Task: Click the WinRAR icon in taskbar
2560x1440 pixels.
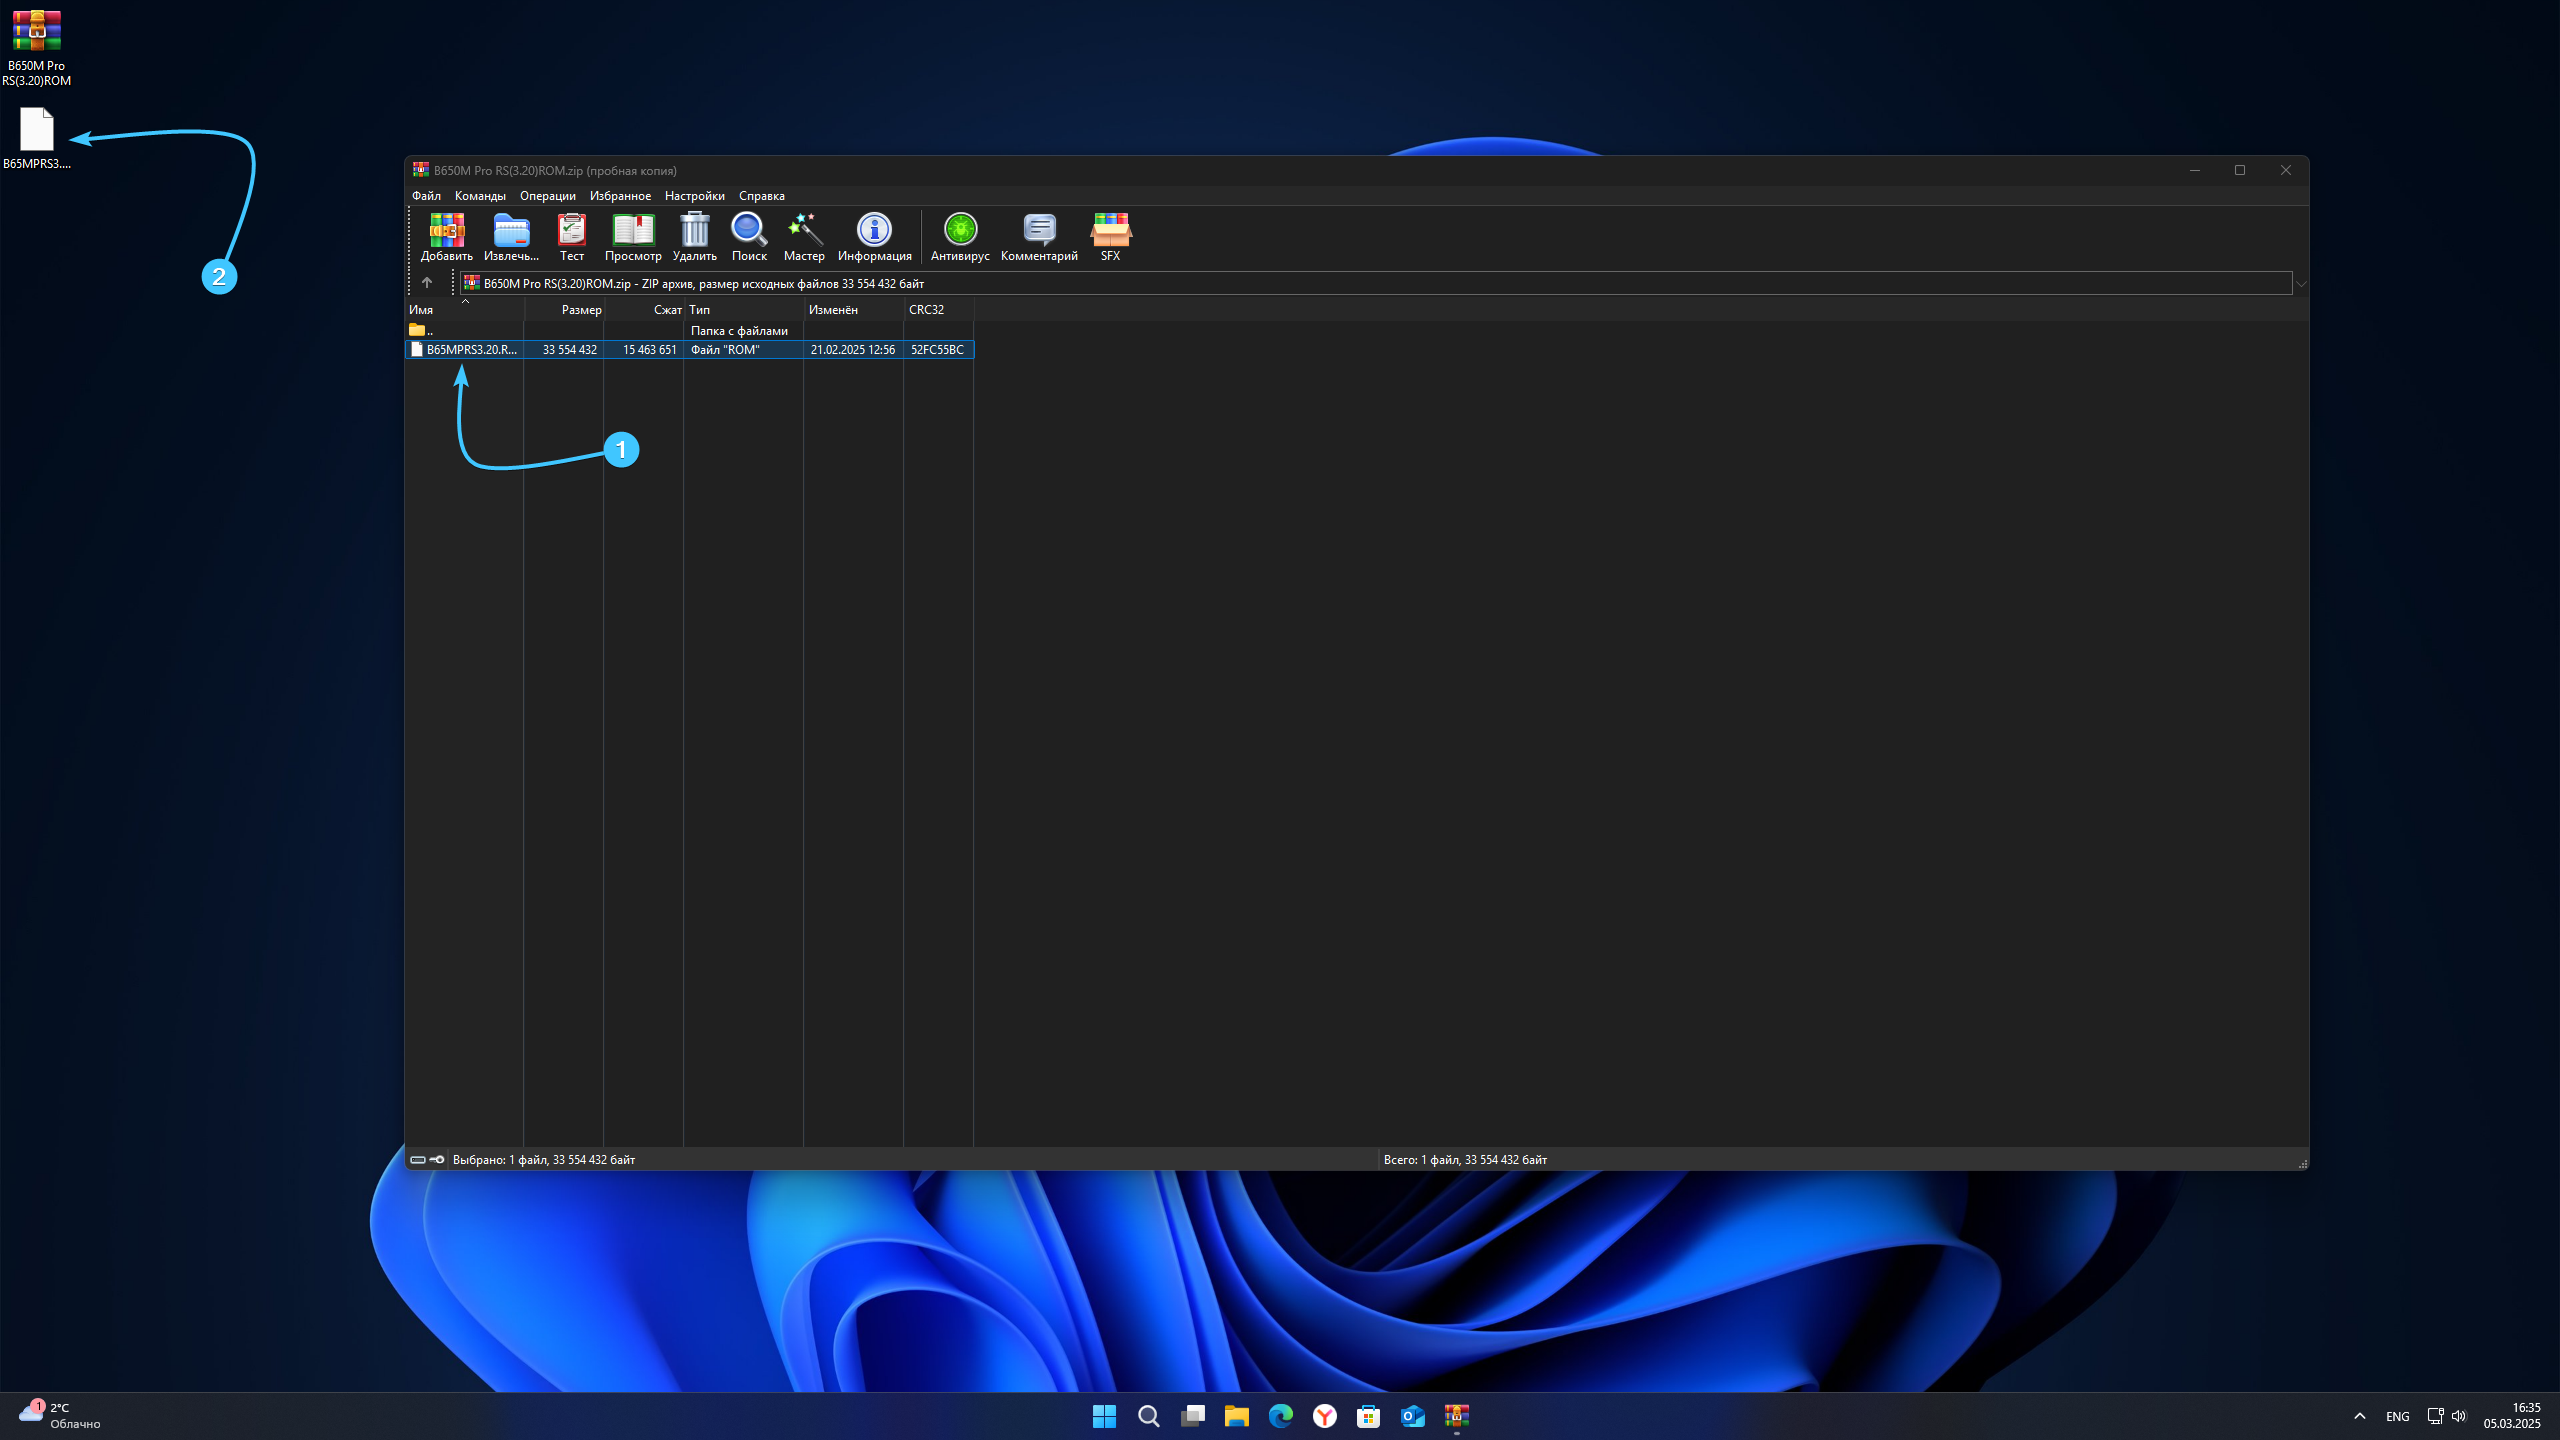Action: point(1456,1416)
